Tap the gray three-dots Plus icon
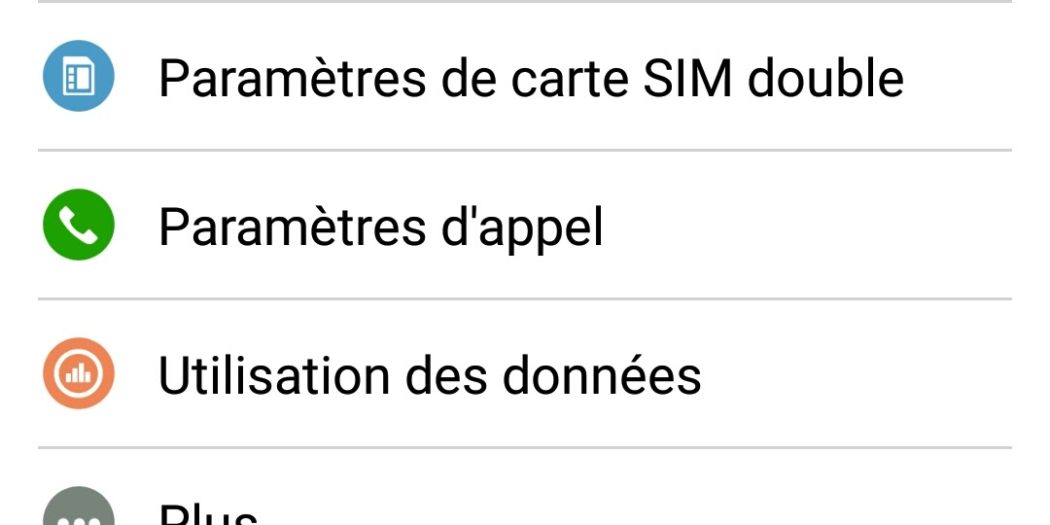The height and width of the screenshot is (525, 1050). tap(78, 512)
